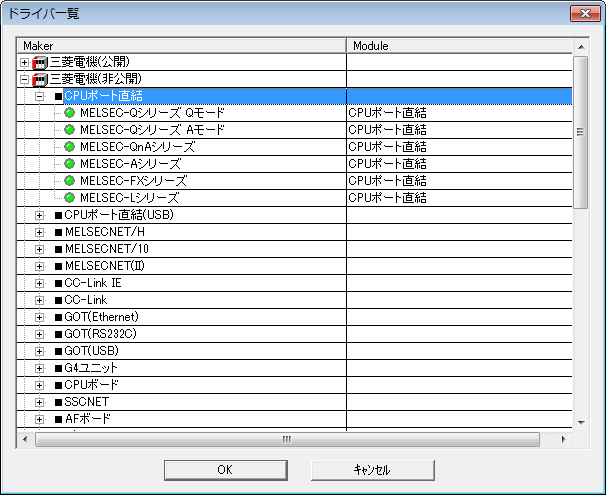Select the CC-Link IE tree item
This screenshot has height=495, width=606.
[93, 283]
